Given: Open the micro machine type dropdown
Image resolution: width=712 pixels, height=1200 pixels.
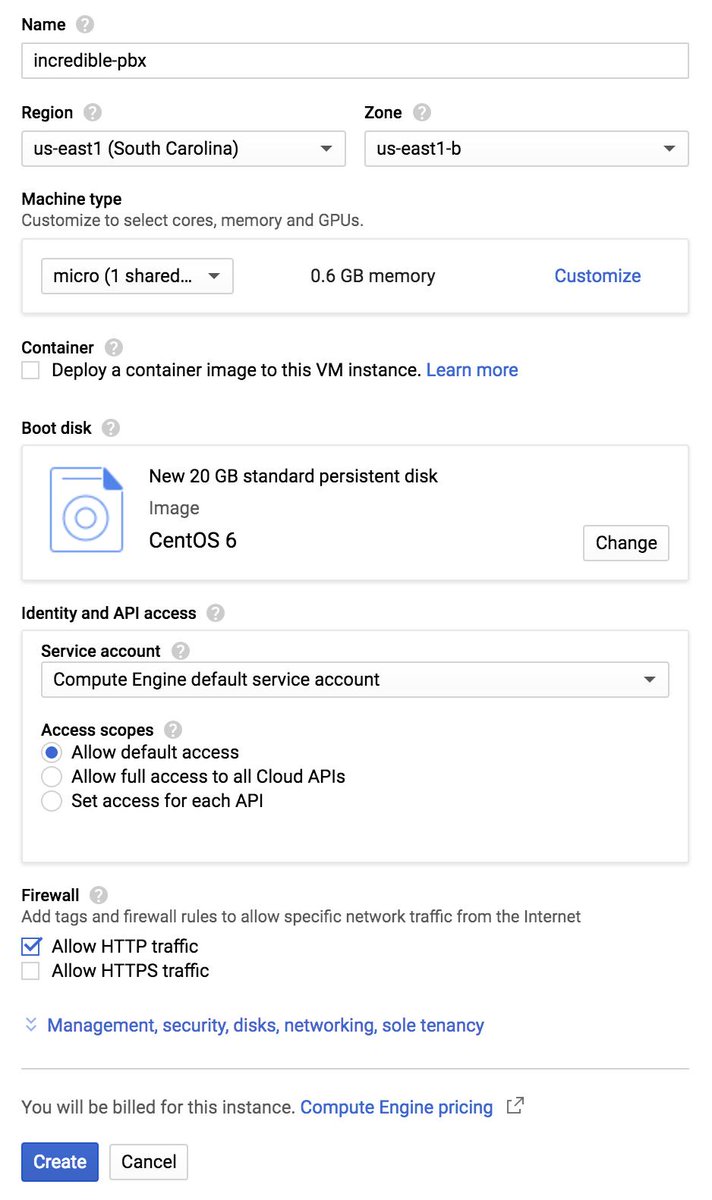Looking at the screenshot, I should coord(137,276).
